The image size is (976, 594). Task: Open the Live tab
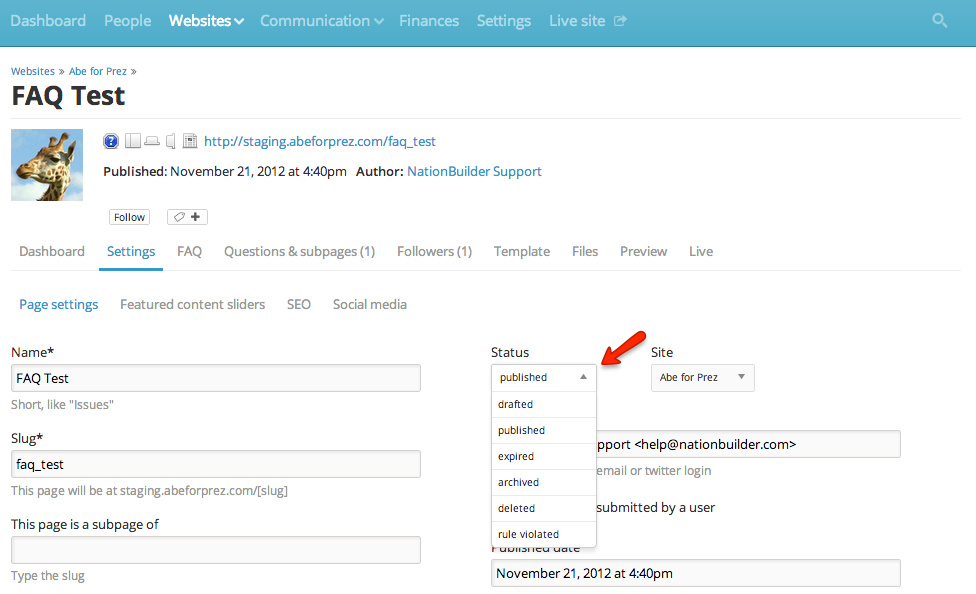pyautogui.click(x=701, y=252)
